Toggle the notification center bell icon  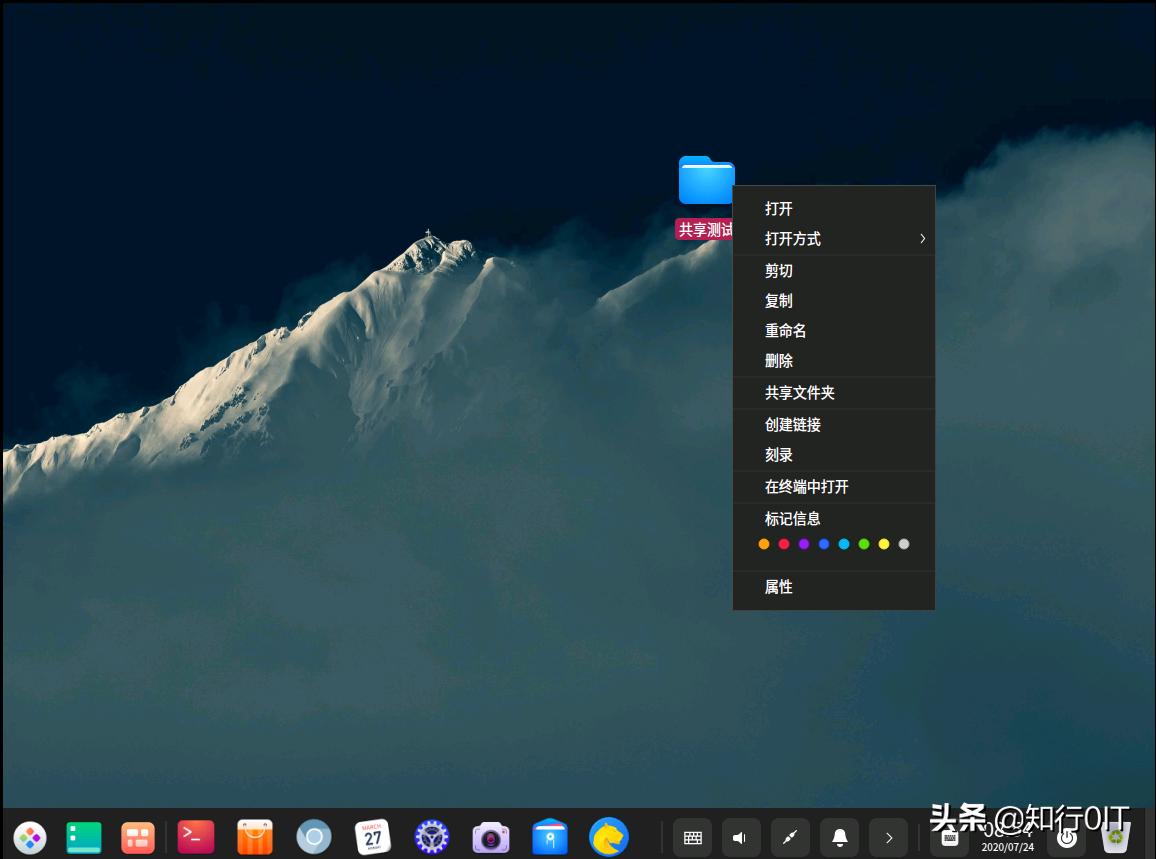839,838
